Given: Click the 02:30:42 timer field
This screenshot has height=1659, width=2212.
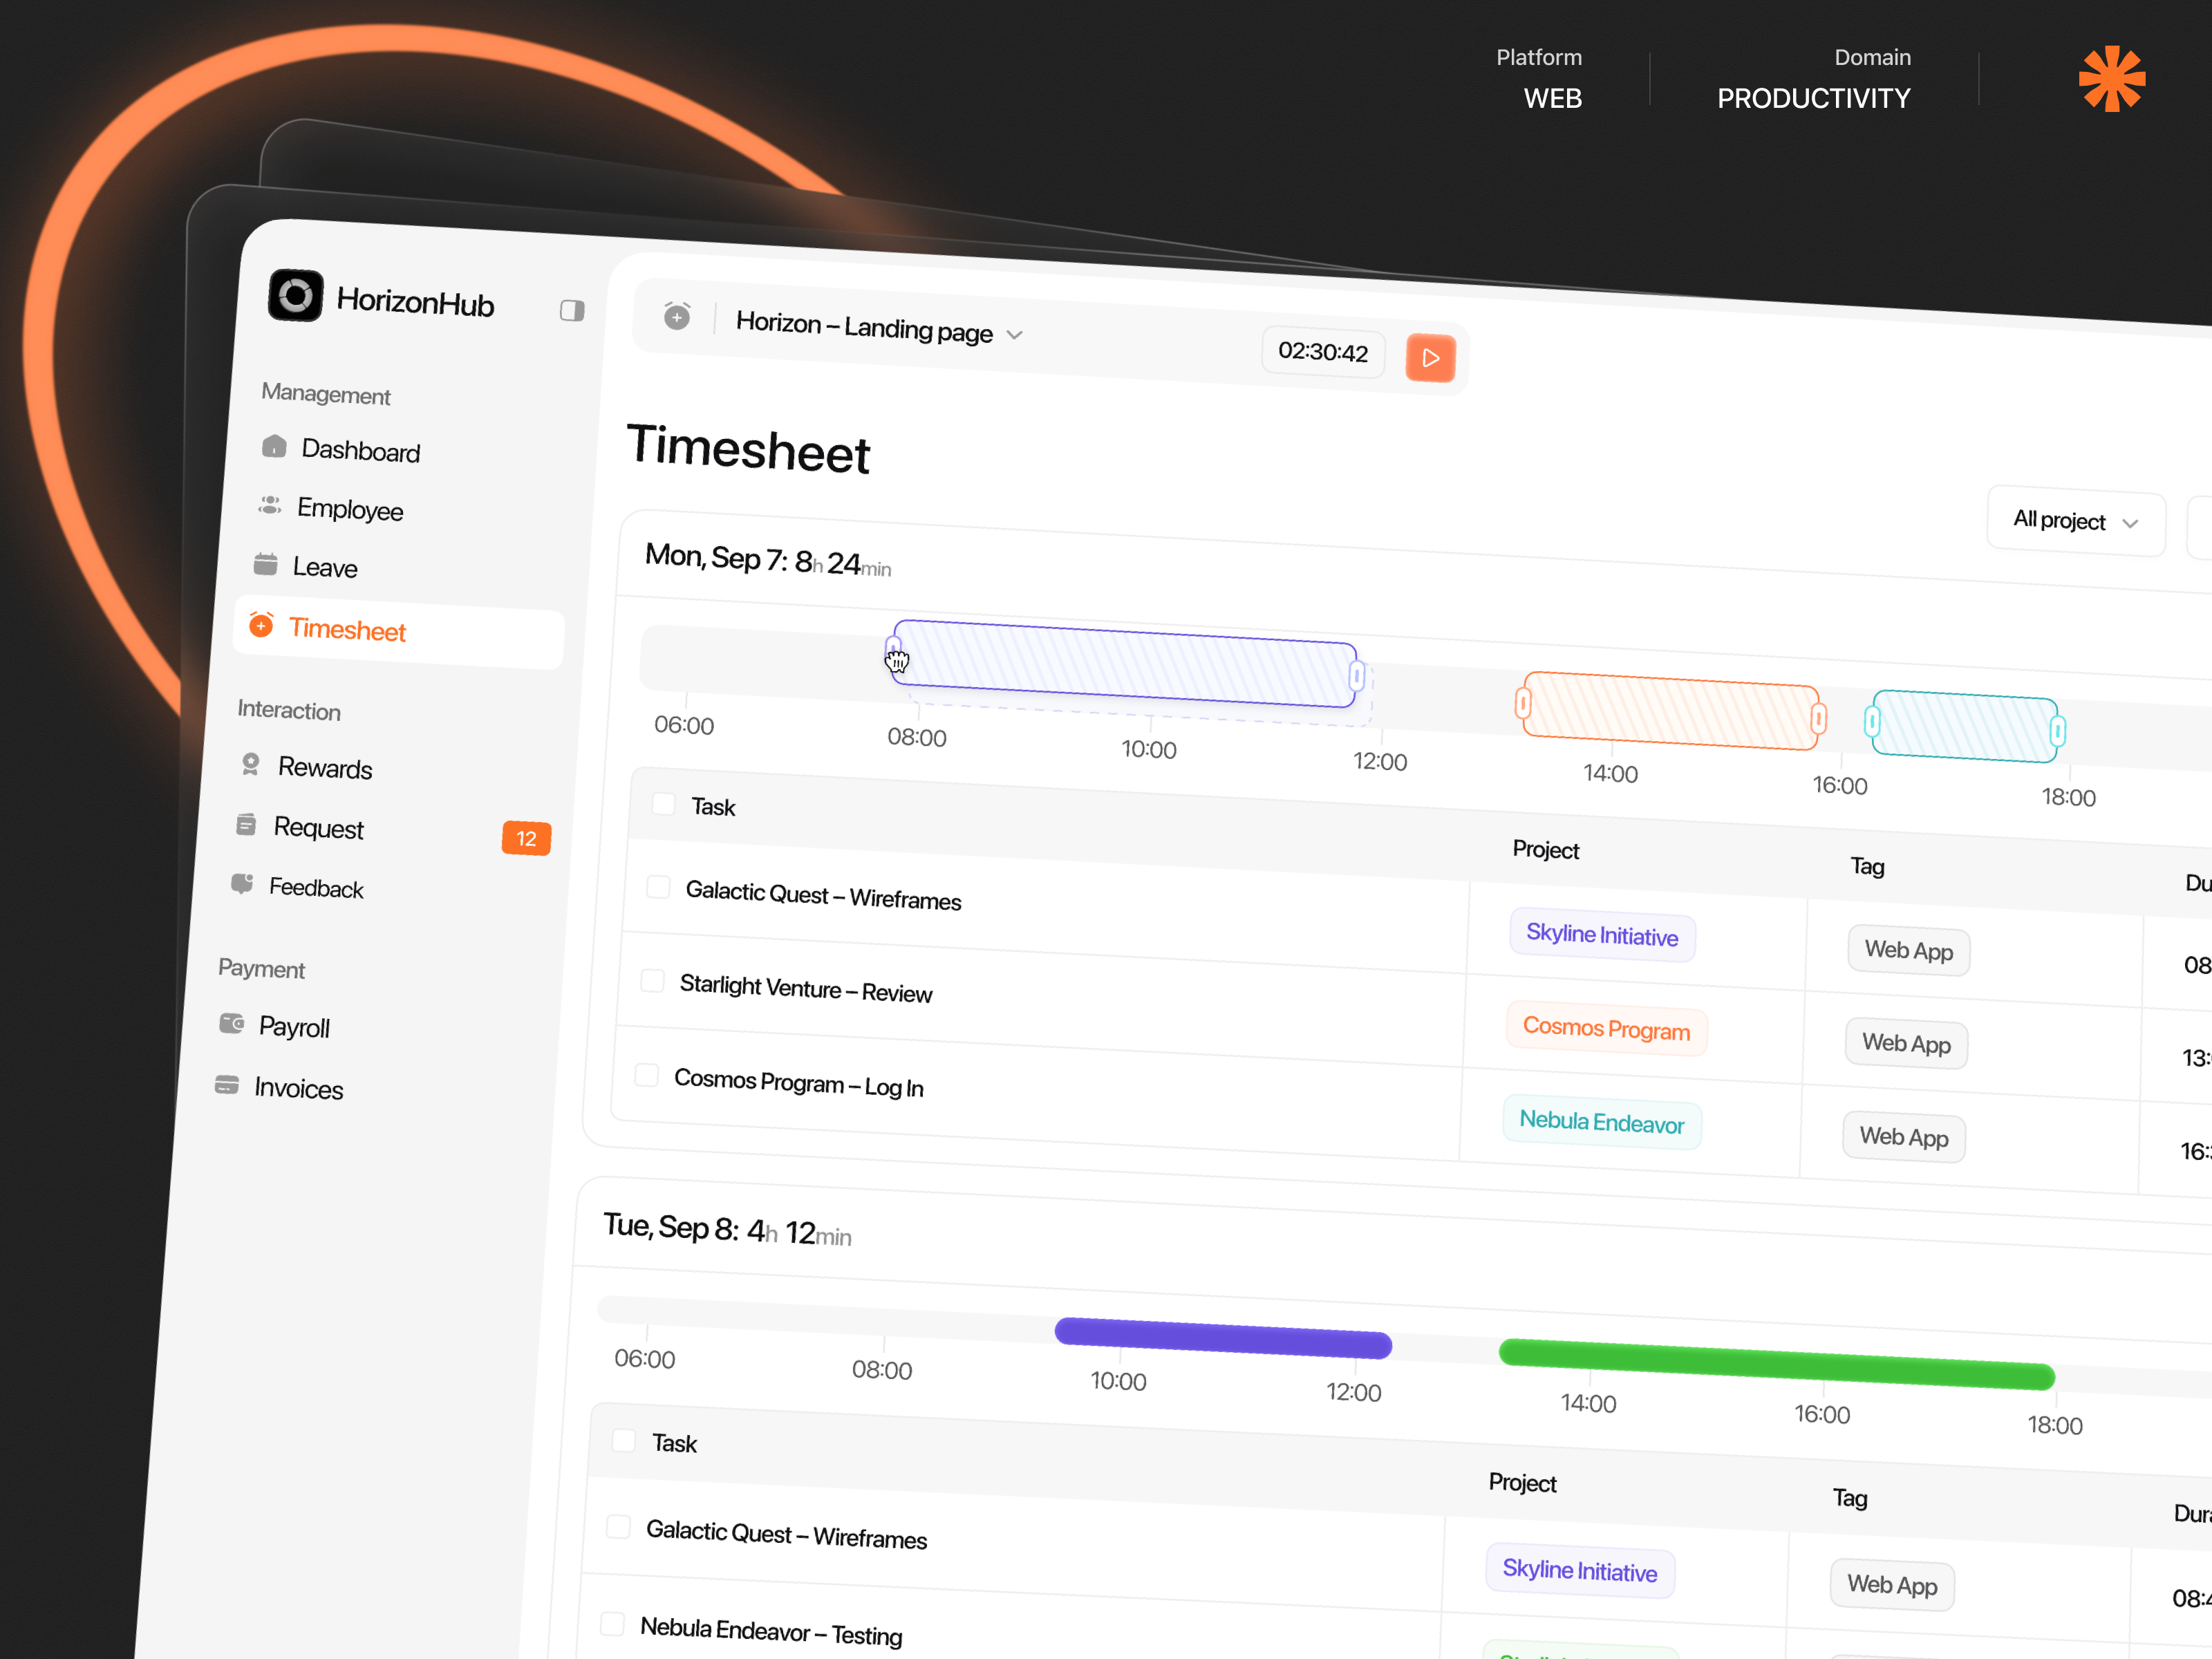Looking at the screenshot, I should coord(1323,352).
